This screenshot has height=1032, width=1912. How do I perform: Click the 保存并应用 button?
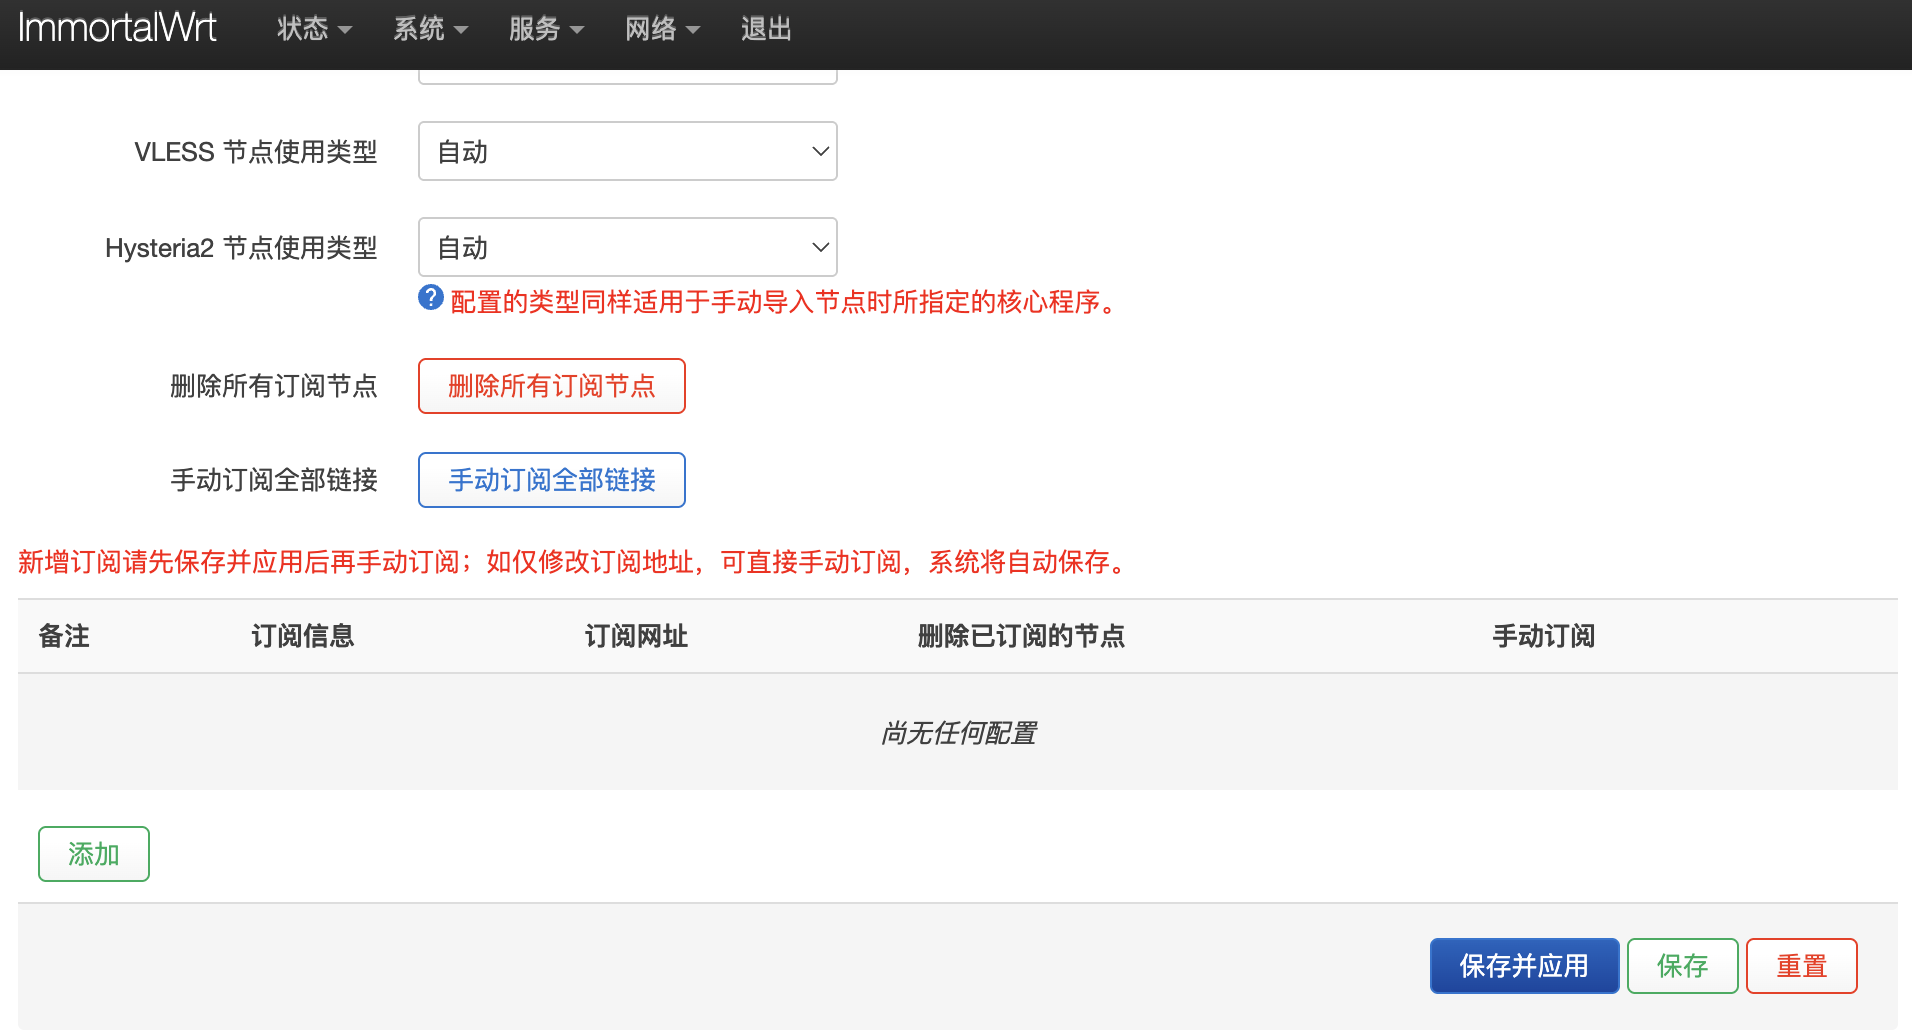(1524, 966)
